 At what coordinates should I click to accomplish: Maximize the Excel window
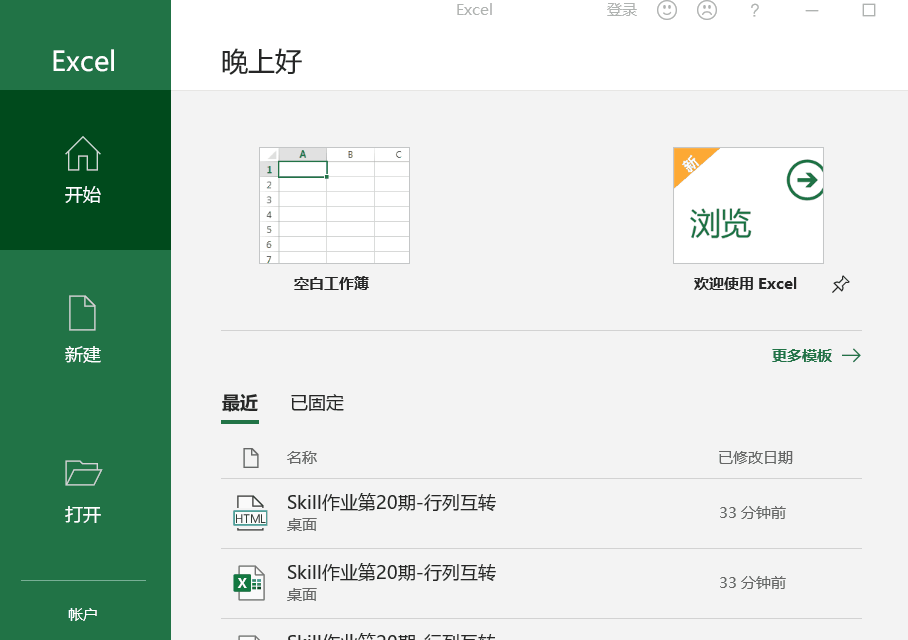(869, 10)
